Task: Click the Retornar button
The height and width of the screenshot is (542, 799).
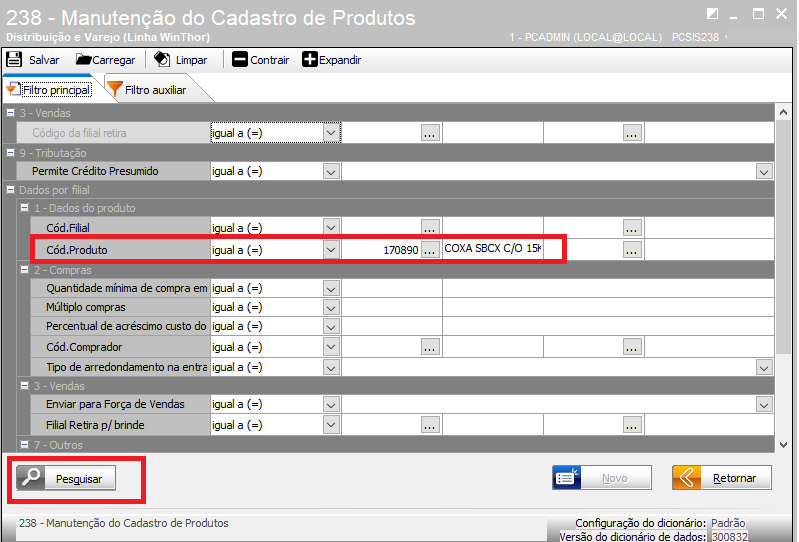Action: [722, 478]
